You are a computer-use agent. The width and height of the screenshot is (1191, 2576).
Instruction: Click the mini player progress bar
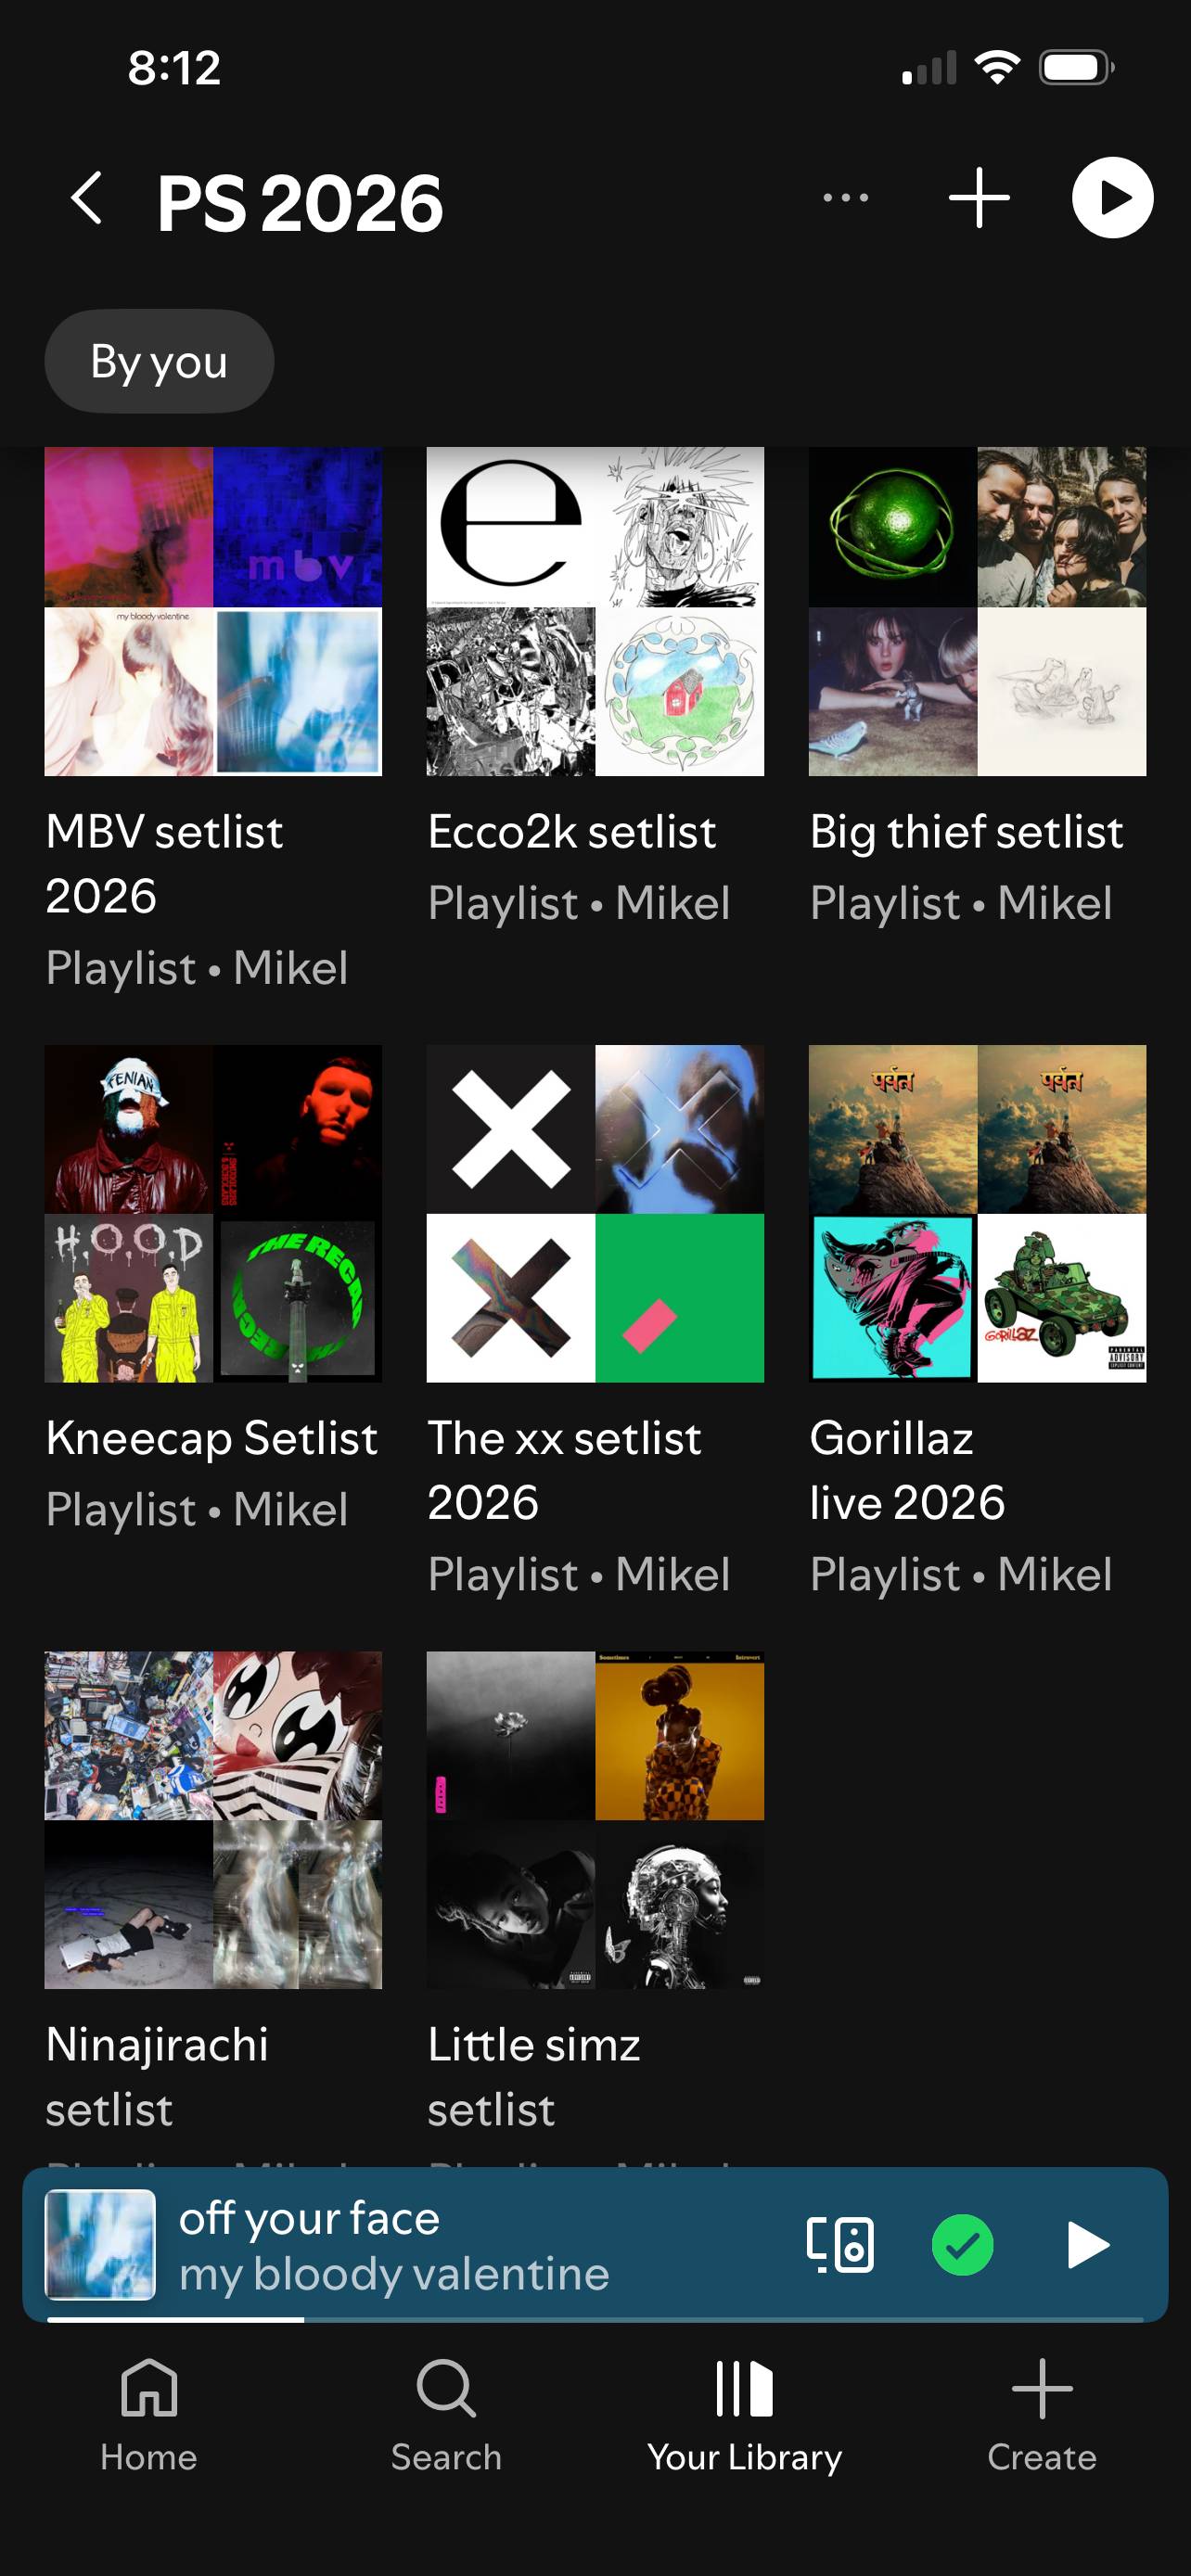(595, 2319)
